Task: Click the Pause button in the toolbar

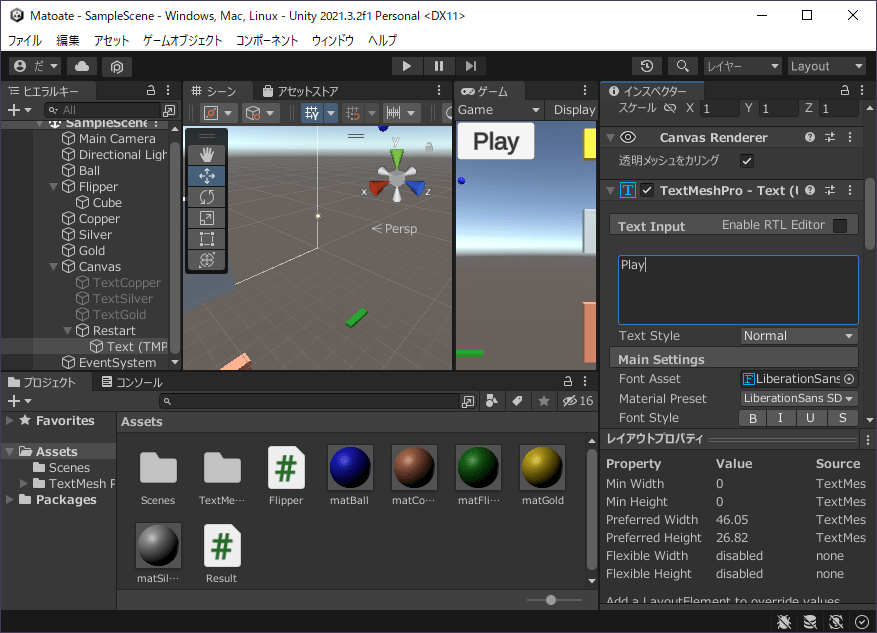Action: 438,66
